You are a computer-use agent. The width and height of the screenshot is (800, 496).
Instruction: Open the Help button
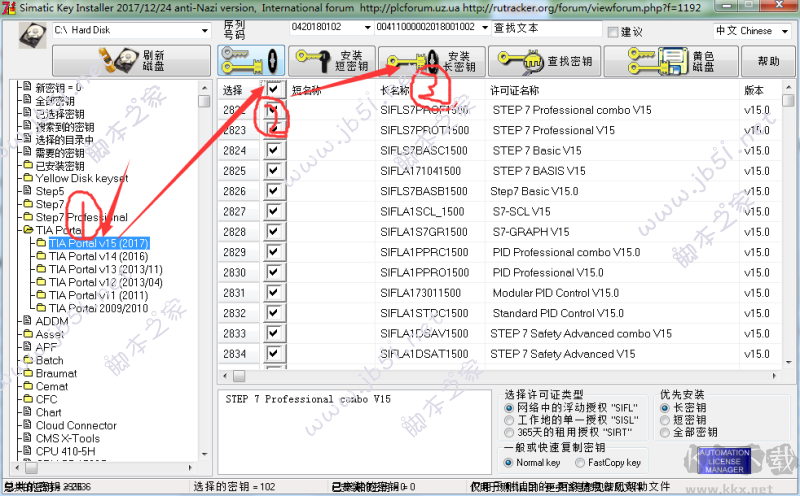(768, 61)
